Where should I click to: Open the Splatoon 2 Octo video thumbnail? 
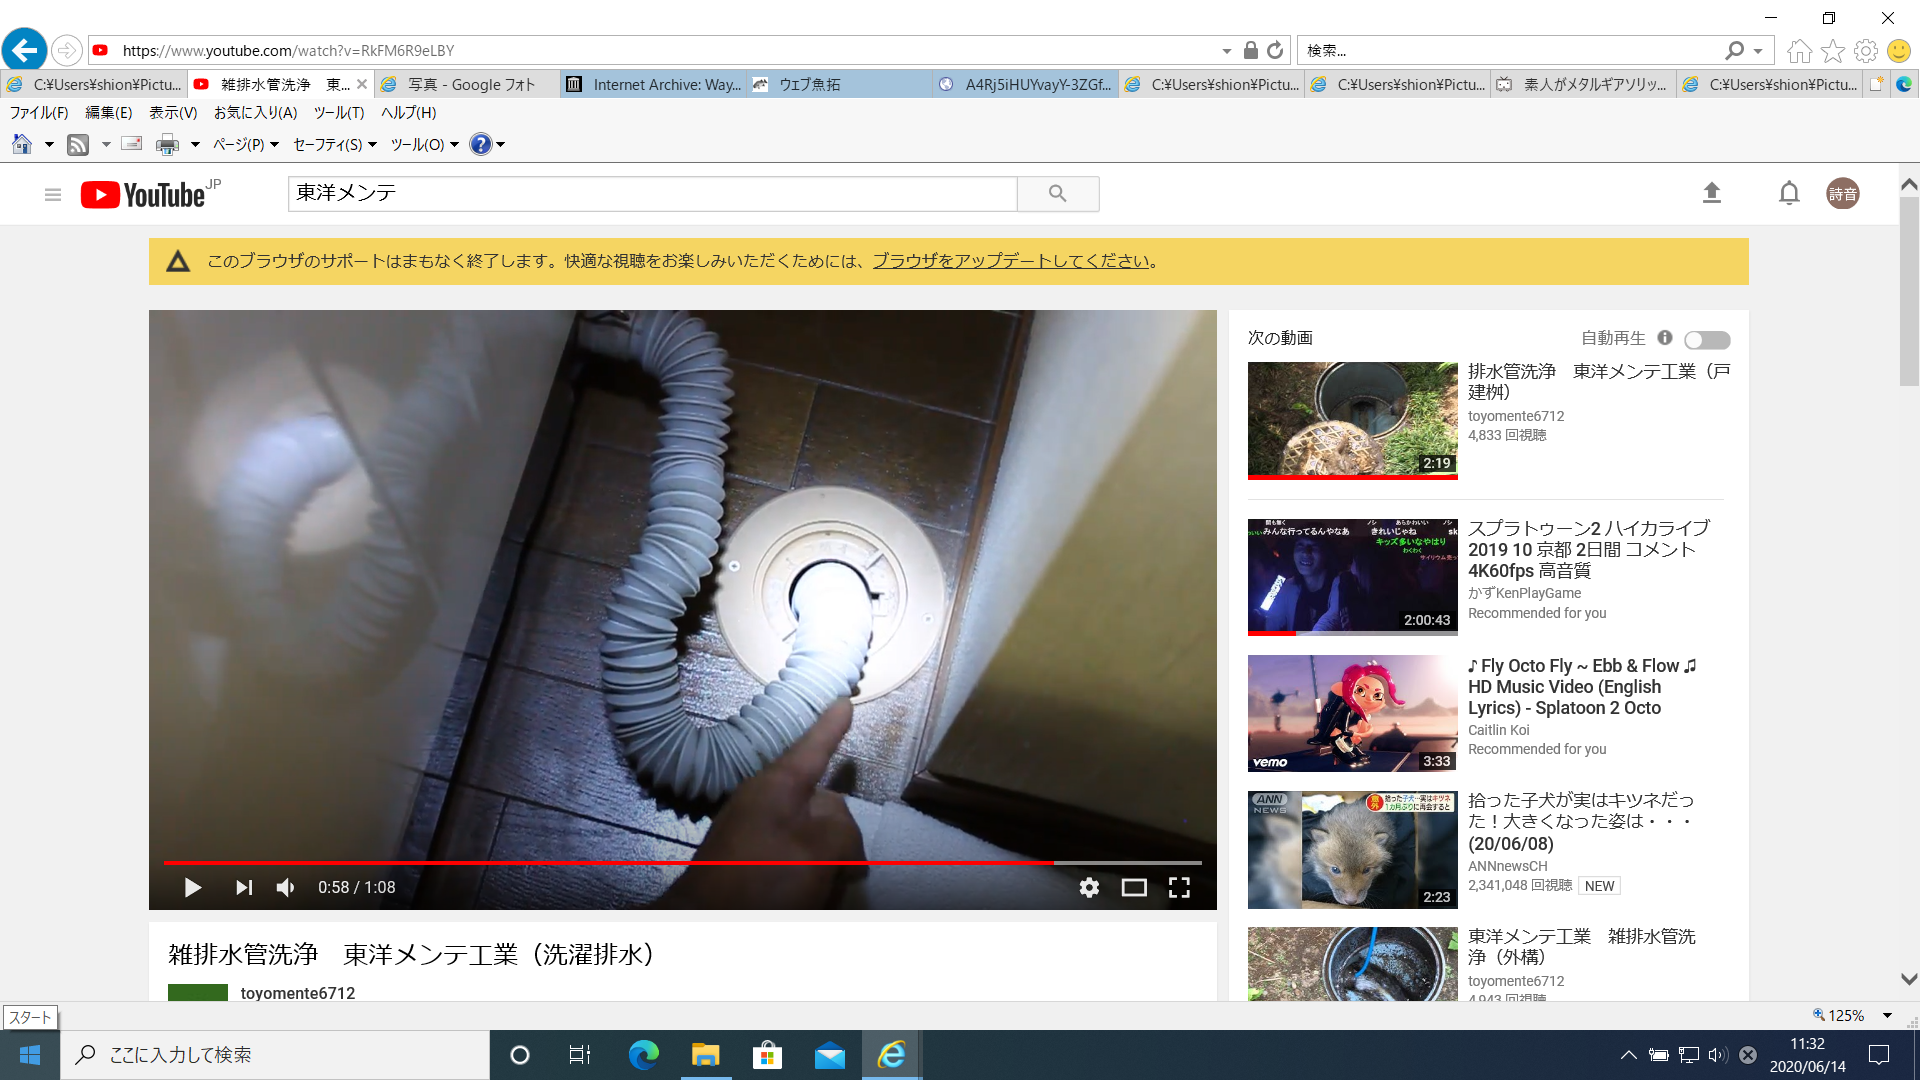[1352, 713]
